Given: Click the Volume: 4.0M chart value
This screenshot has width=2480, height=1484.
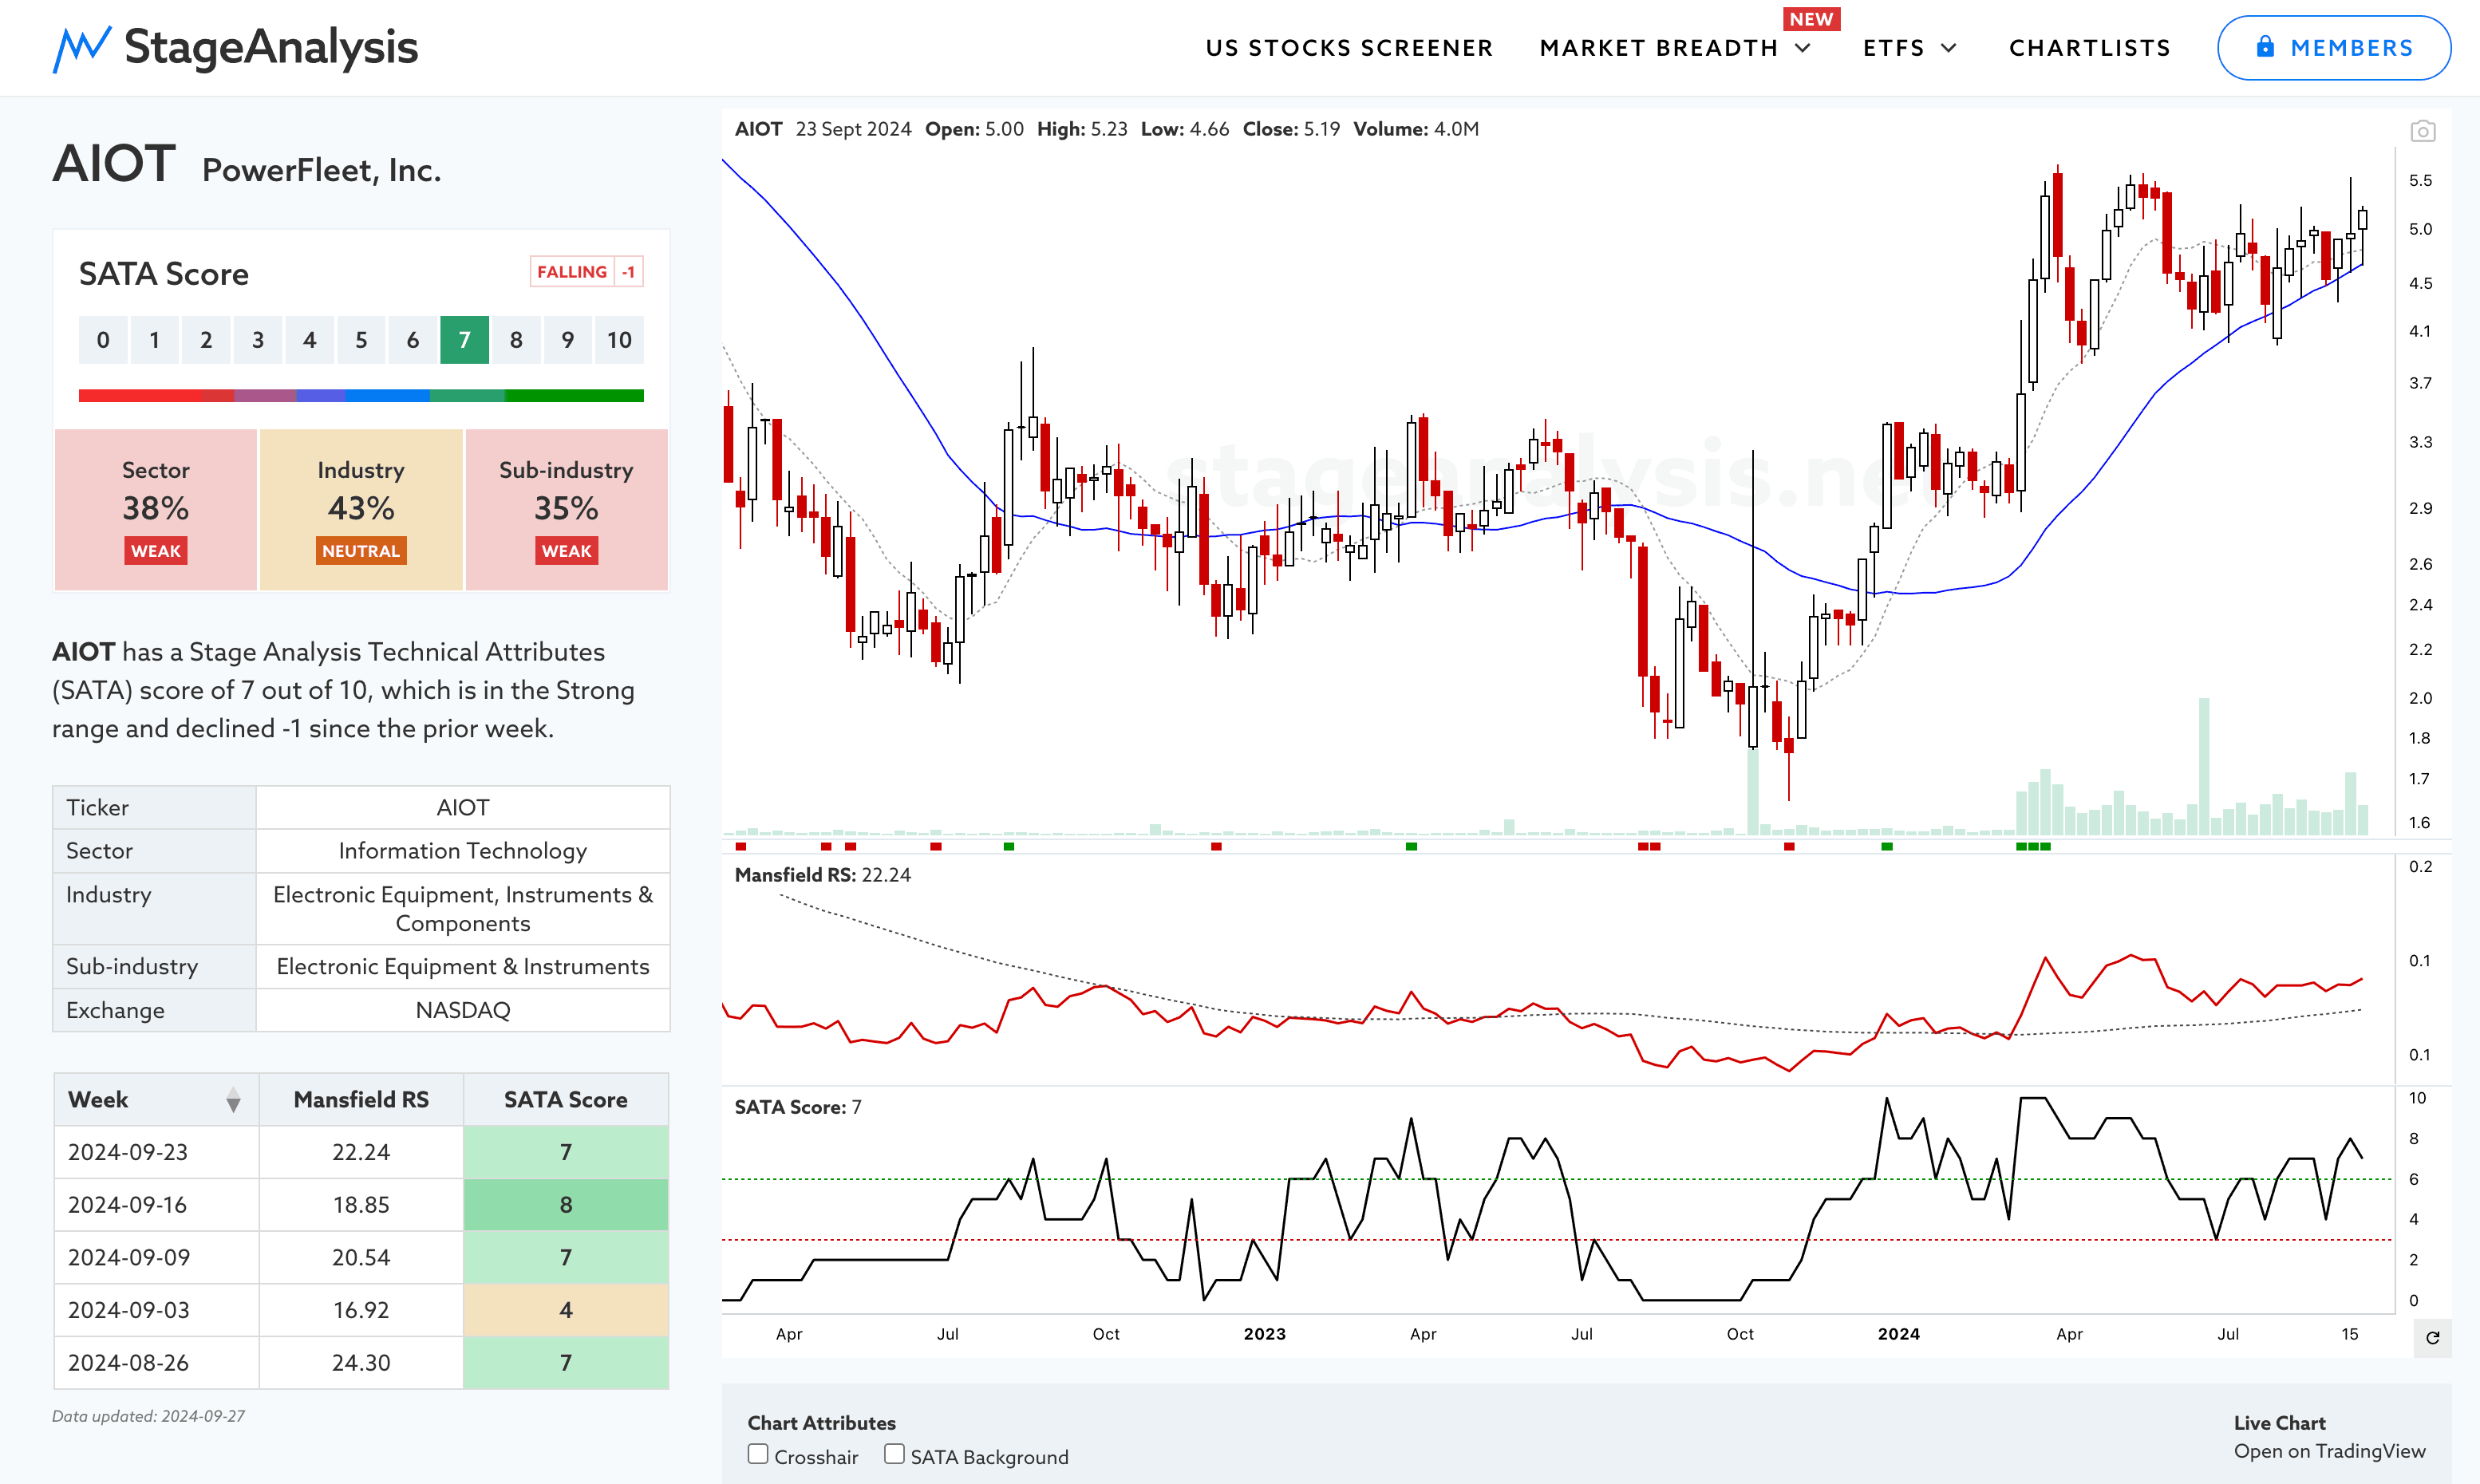Looking at the screenshot, I should point(1416,129).
